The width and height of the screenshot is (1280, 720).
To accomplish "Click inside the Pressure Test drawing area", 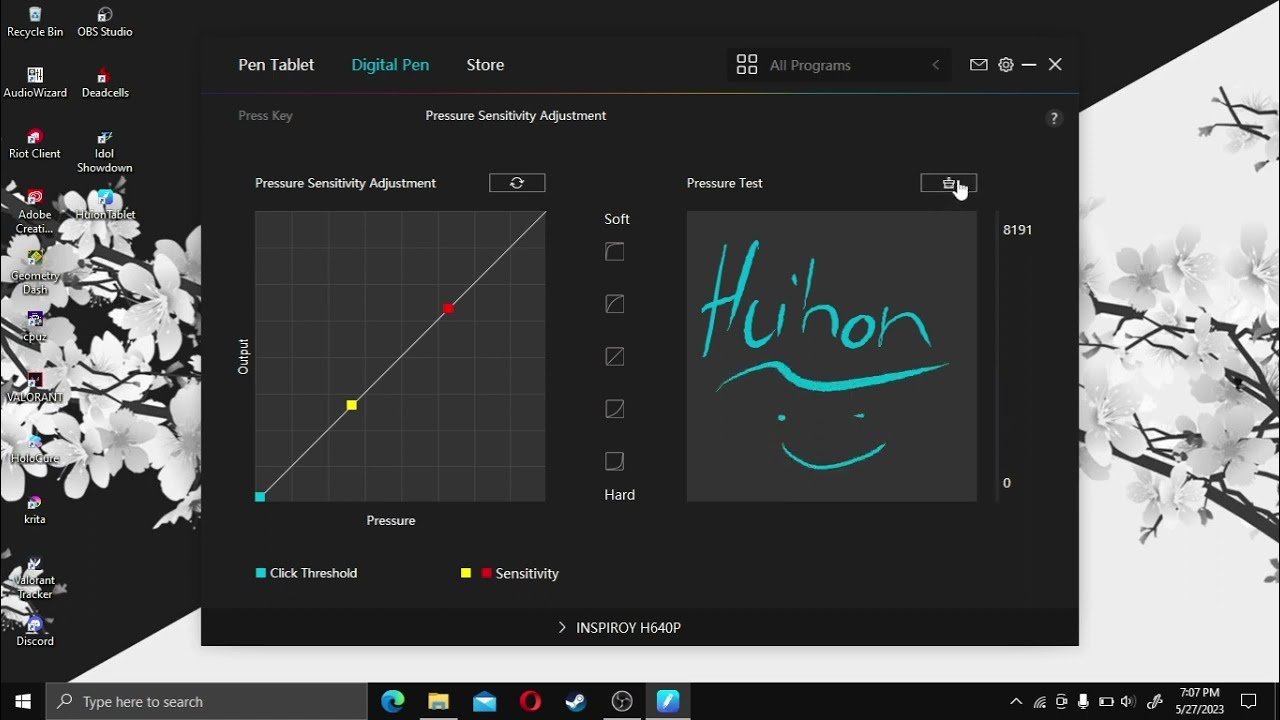I will click(x=832, y=356).
